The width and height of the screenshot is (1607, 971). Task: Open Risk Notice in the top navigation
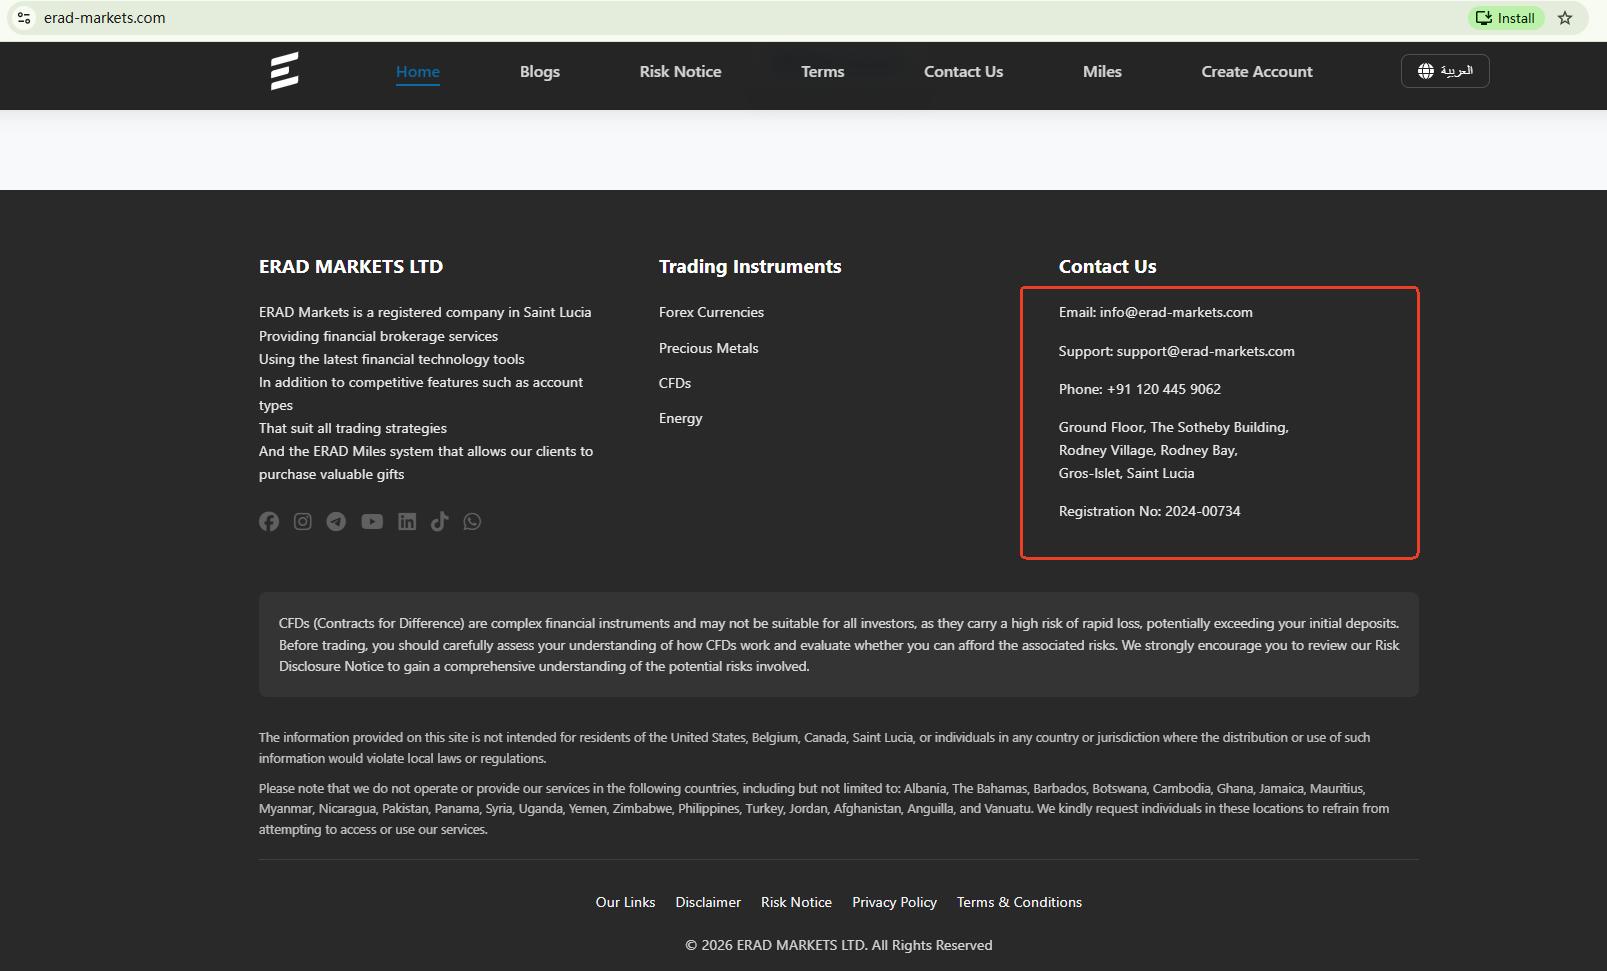pos(680,71)
